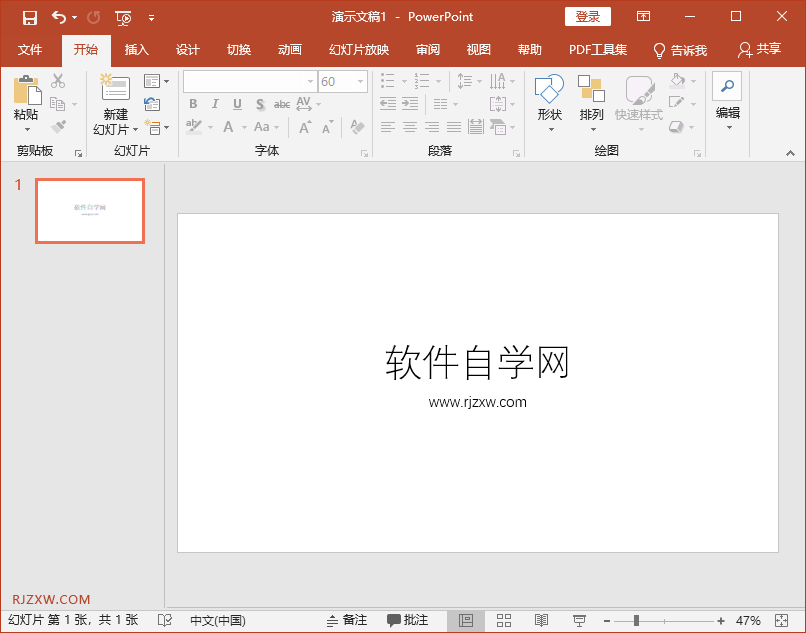Enable right text alignment

433,127
